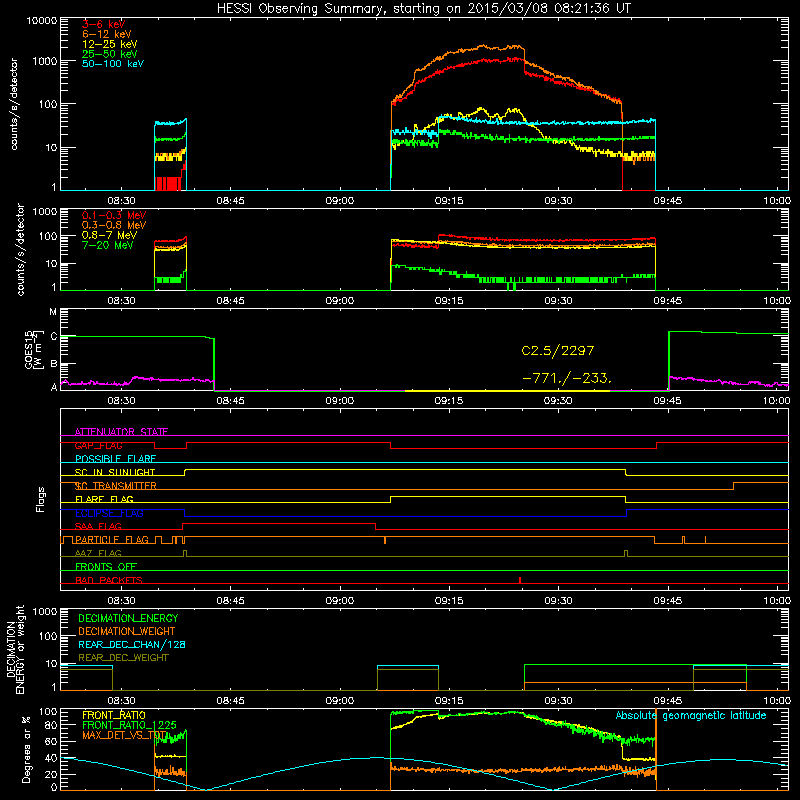Click the MAX_DET_VS_TOT legend label

[x=125, y=735]
